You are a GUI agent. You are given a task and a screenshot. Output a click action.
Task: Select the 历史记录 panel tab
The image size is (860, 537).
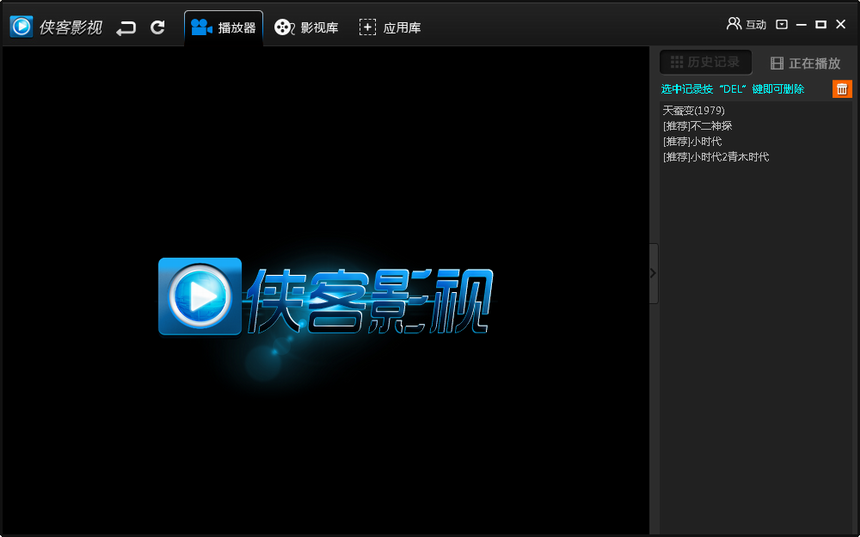tap(706, 62)
